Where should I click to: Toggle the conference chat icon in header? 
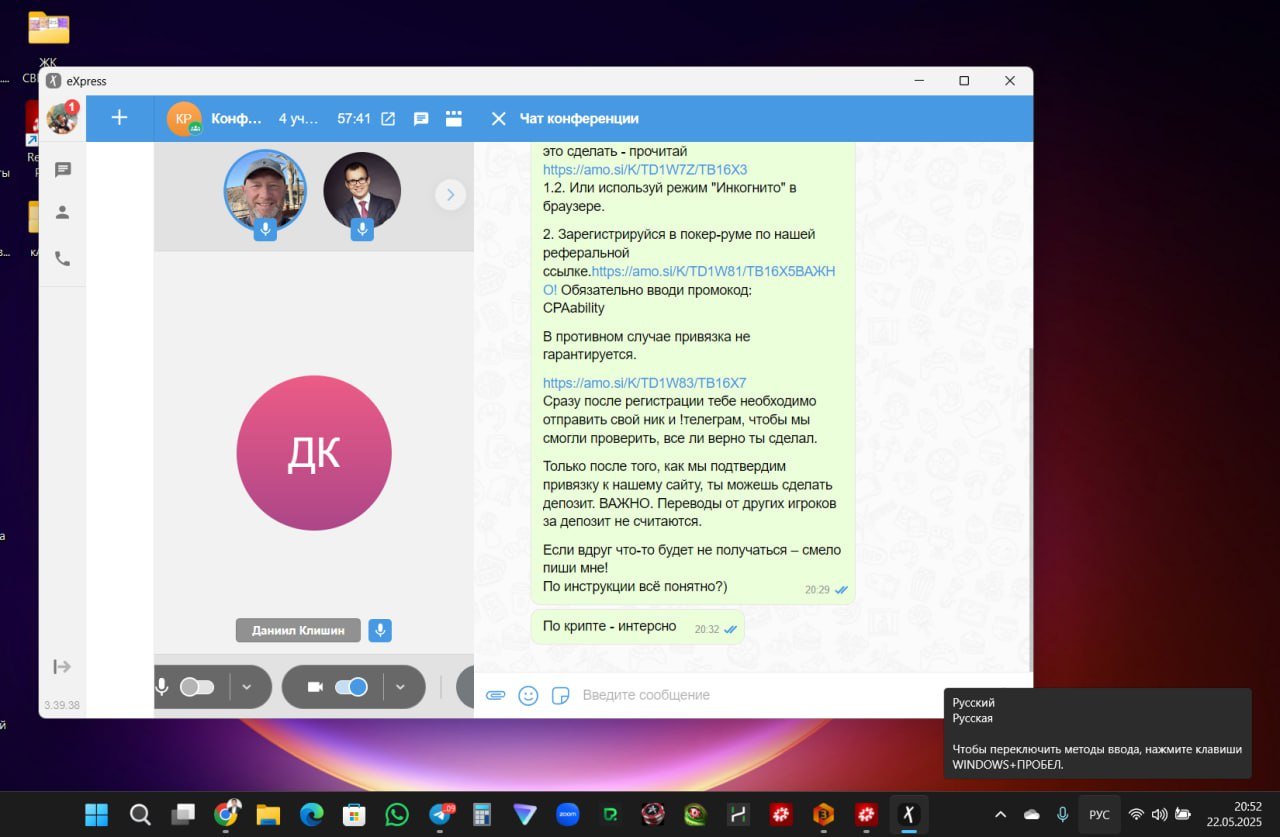click(421, 119)
